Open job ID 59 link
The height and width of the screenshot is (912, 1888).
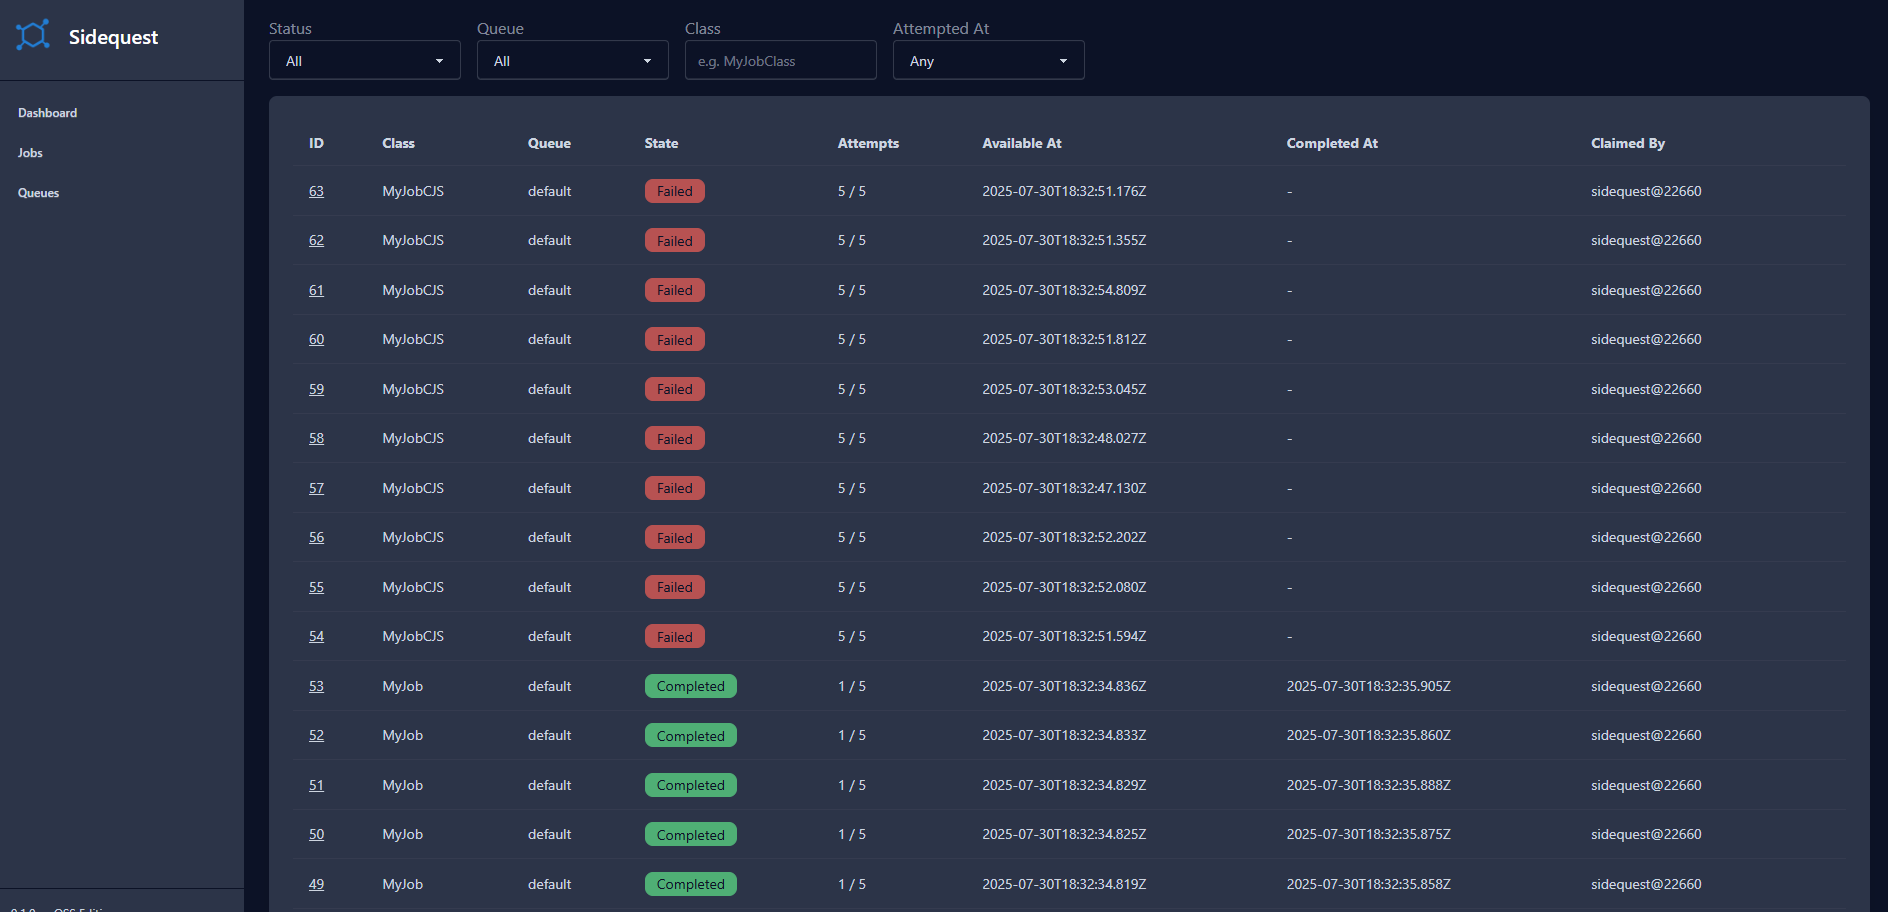pyautogui.click(x=316, y=389)
